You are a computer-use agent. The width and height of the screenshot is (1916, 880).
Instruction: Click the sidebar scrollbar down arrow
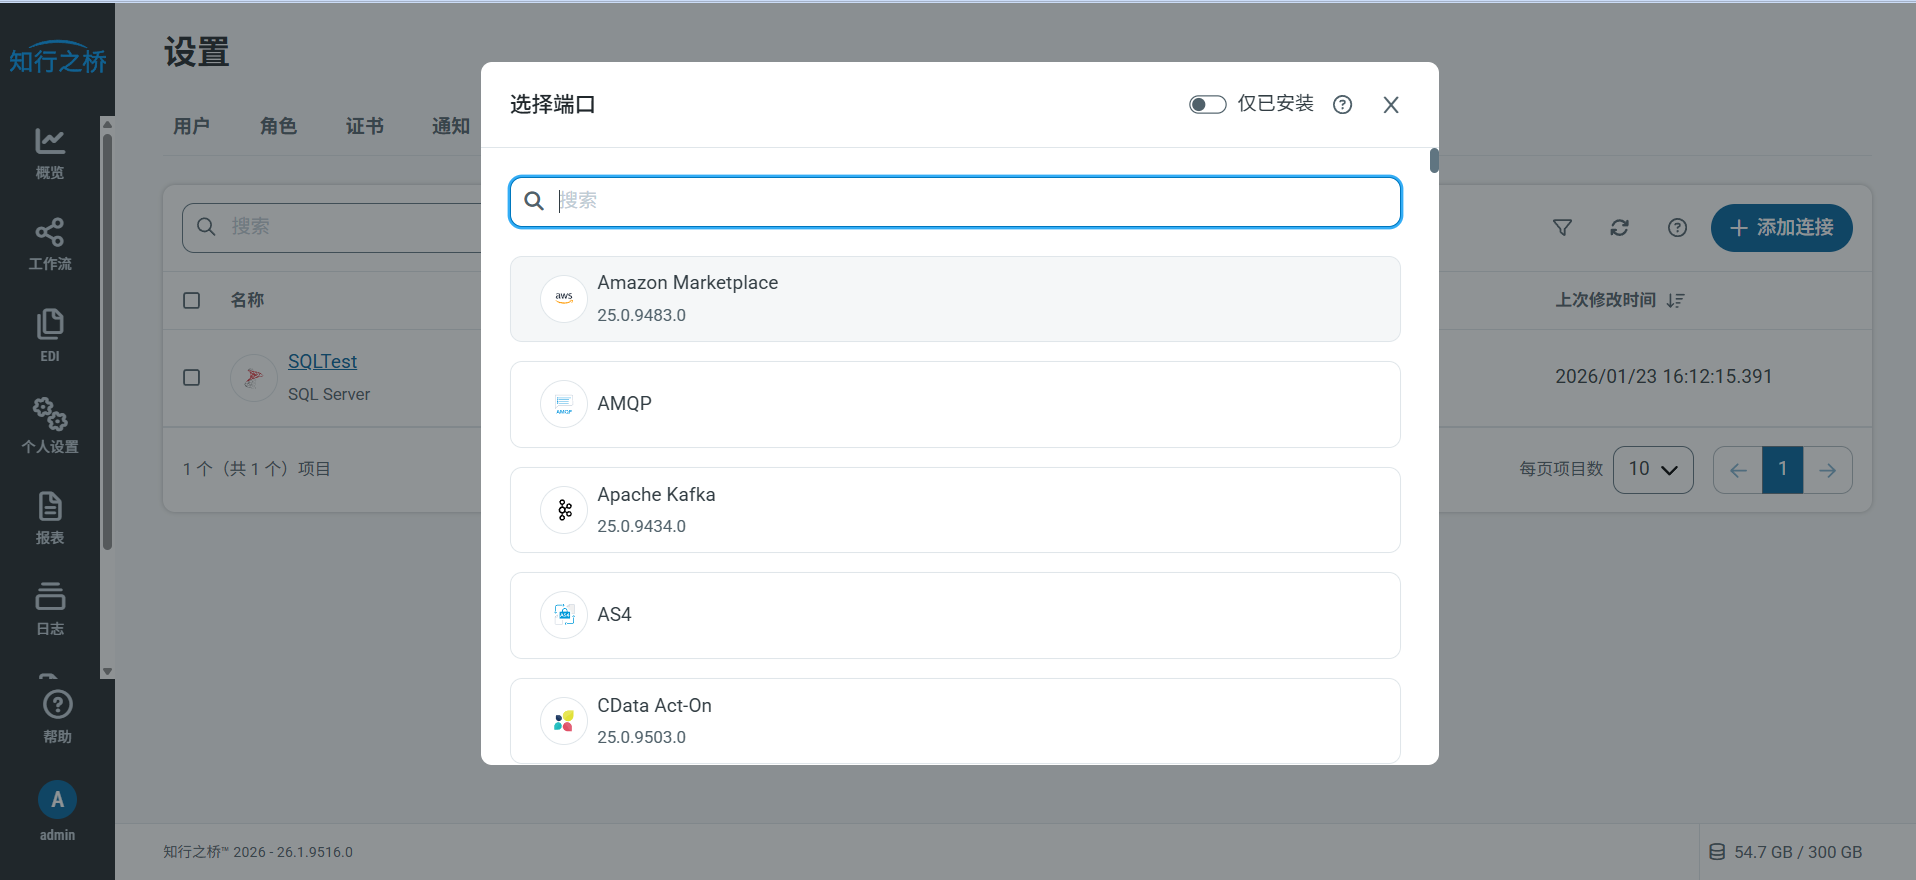[107, 672]
